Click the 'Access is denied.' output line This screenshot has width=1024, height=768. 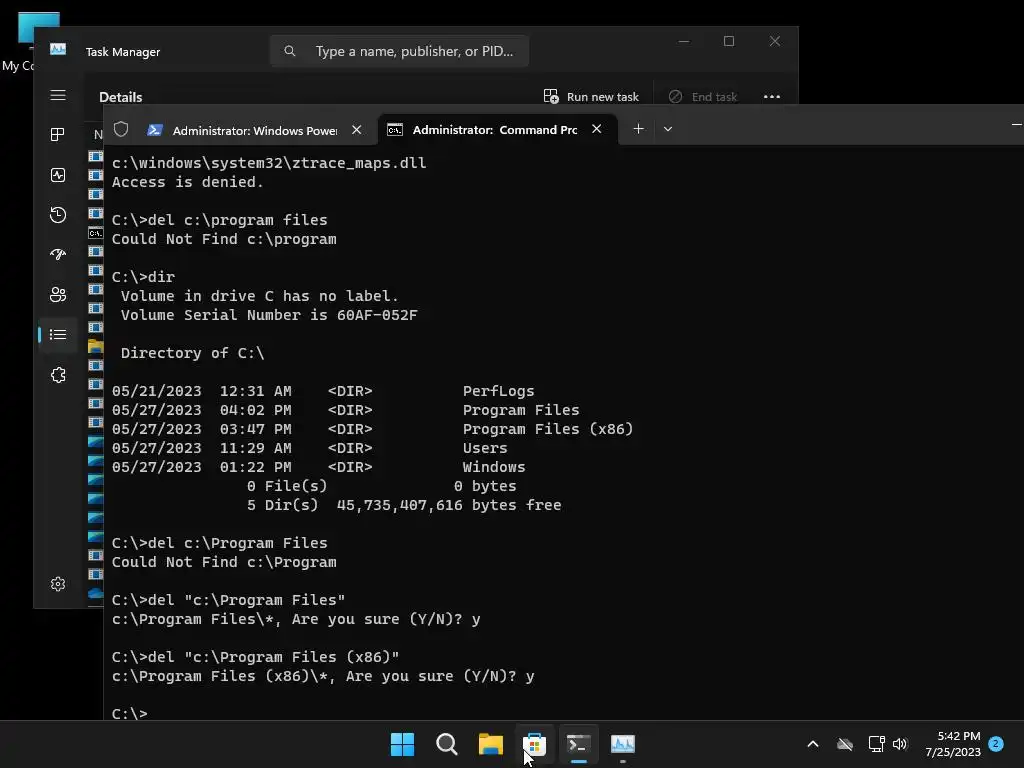tap(187, 182)
